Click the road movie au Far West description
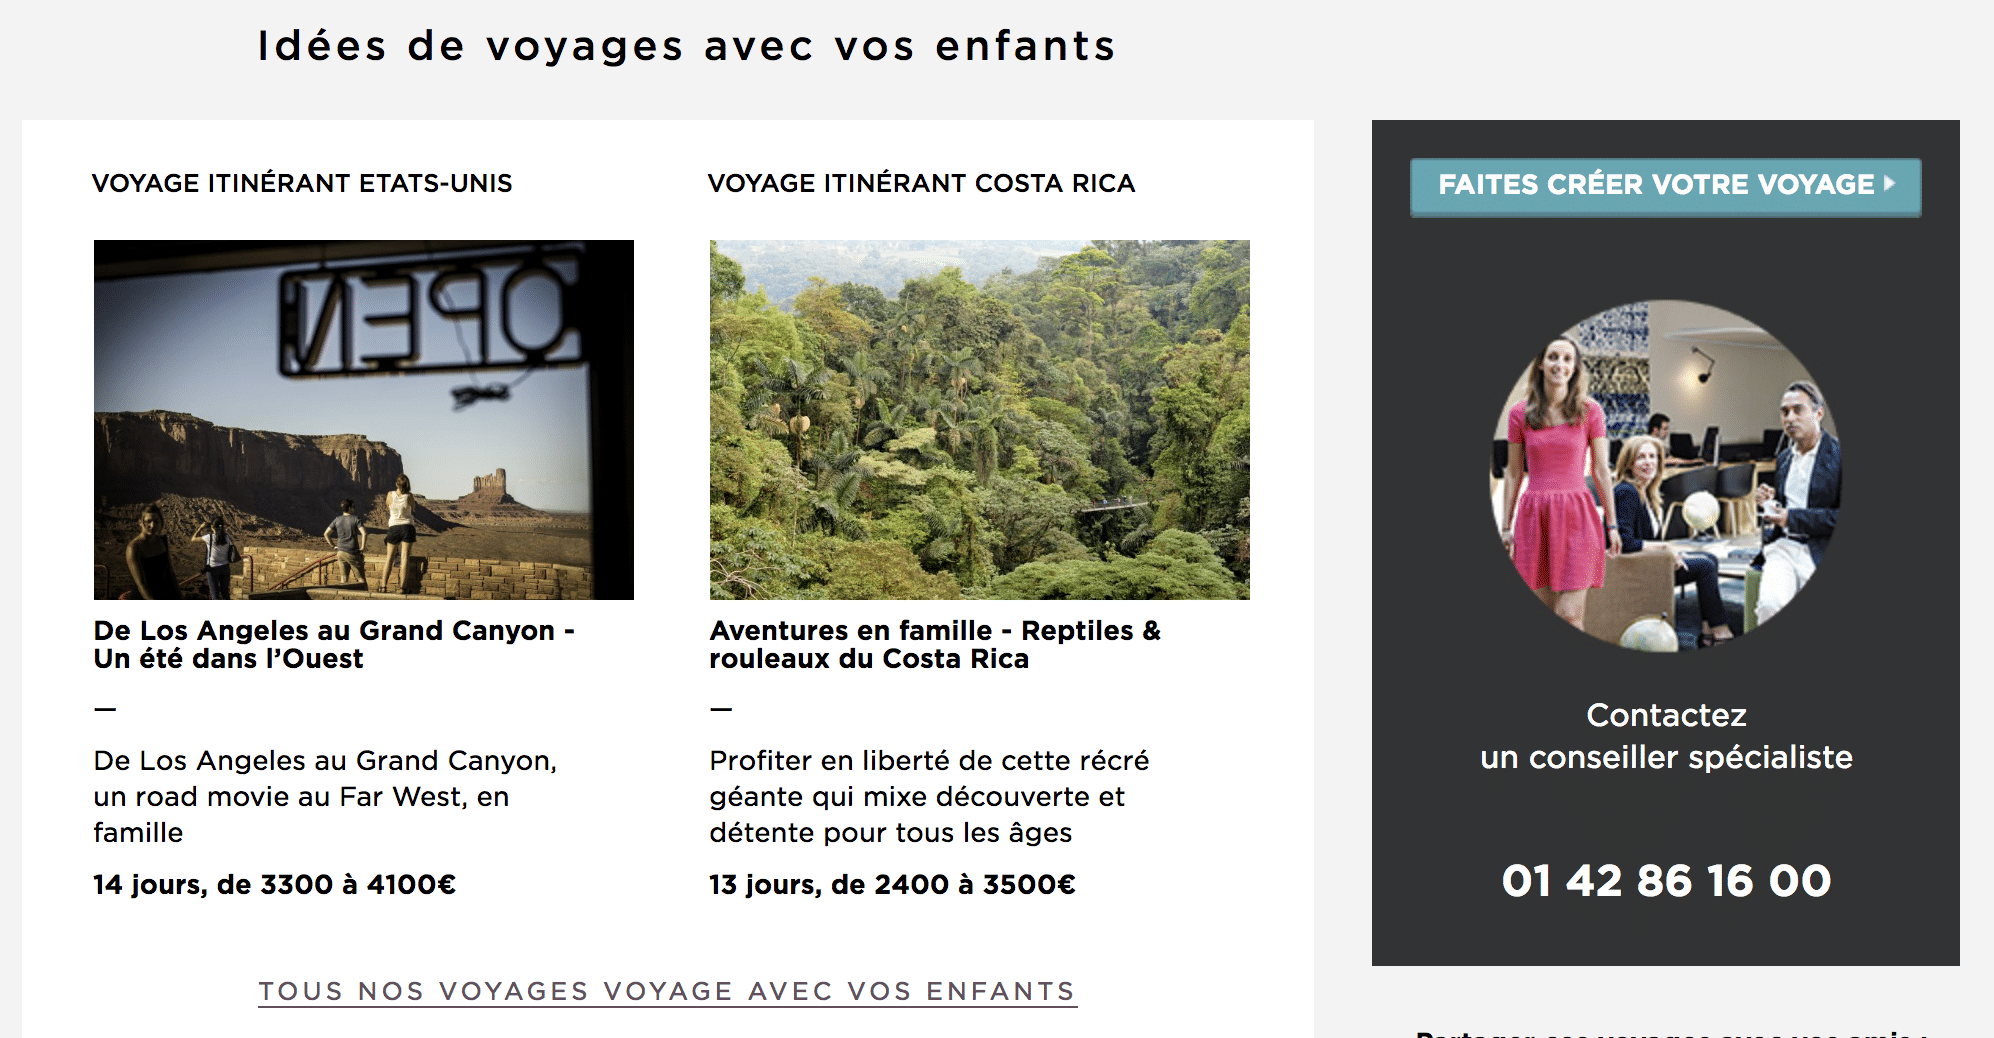Image resolution: width=1994 pixels, height=1038 pixels. tap(326, 797)
